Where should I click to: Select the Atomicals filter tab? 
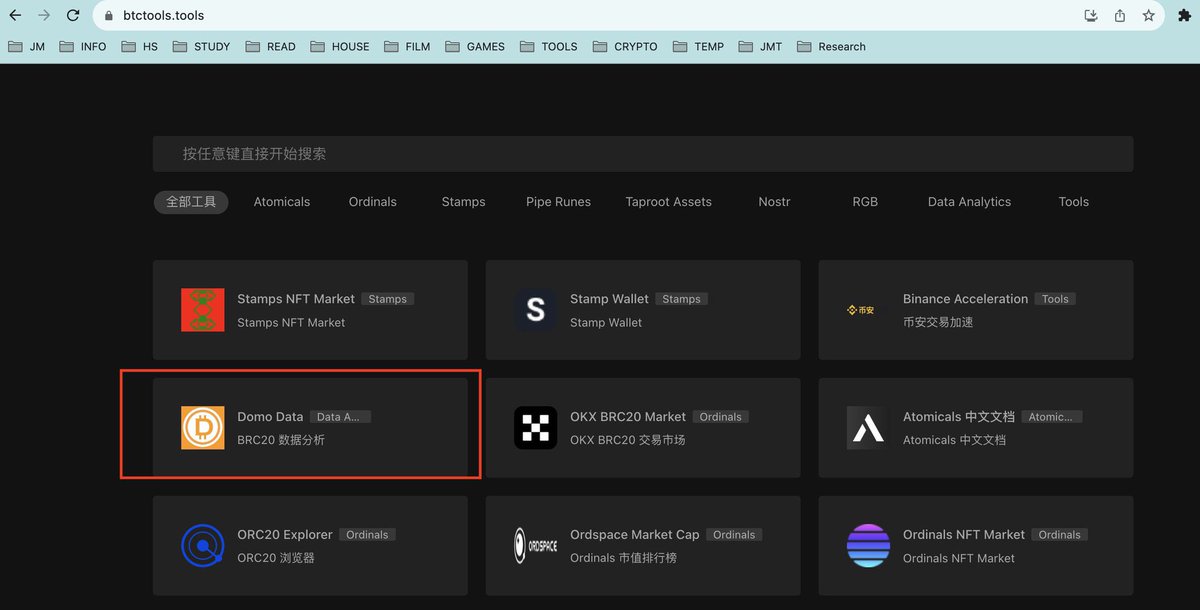coord(282,202)
